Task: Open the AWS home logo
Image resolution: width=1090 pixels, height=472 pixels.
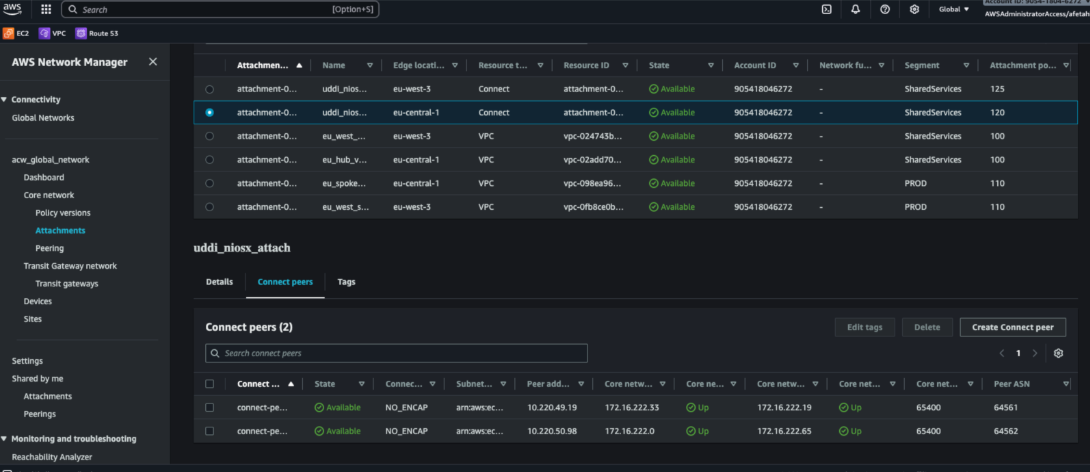Action: pyautogui.click(x=14, y=10)
